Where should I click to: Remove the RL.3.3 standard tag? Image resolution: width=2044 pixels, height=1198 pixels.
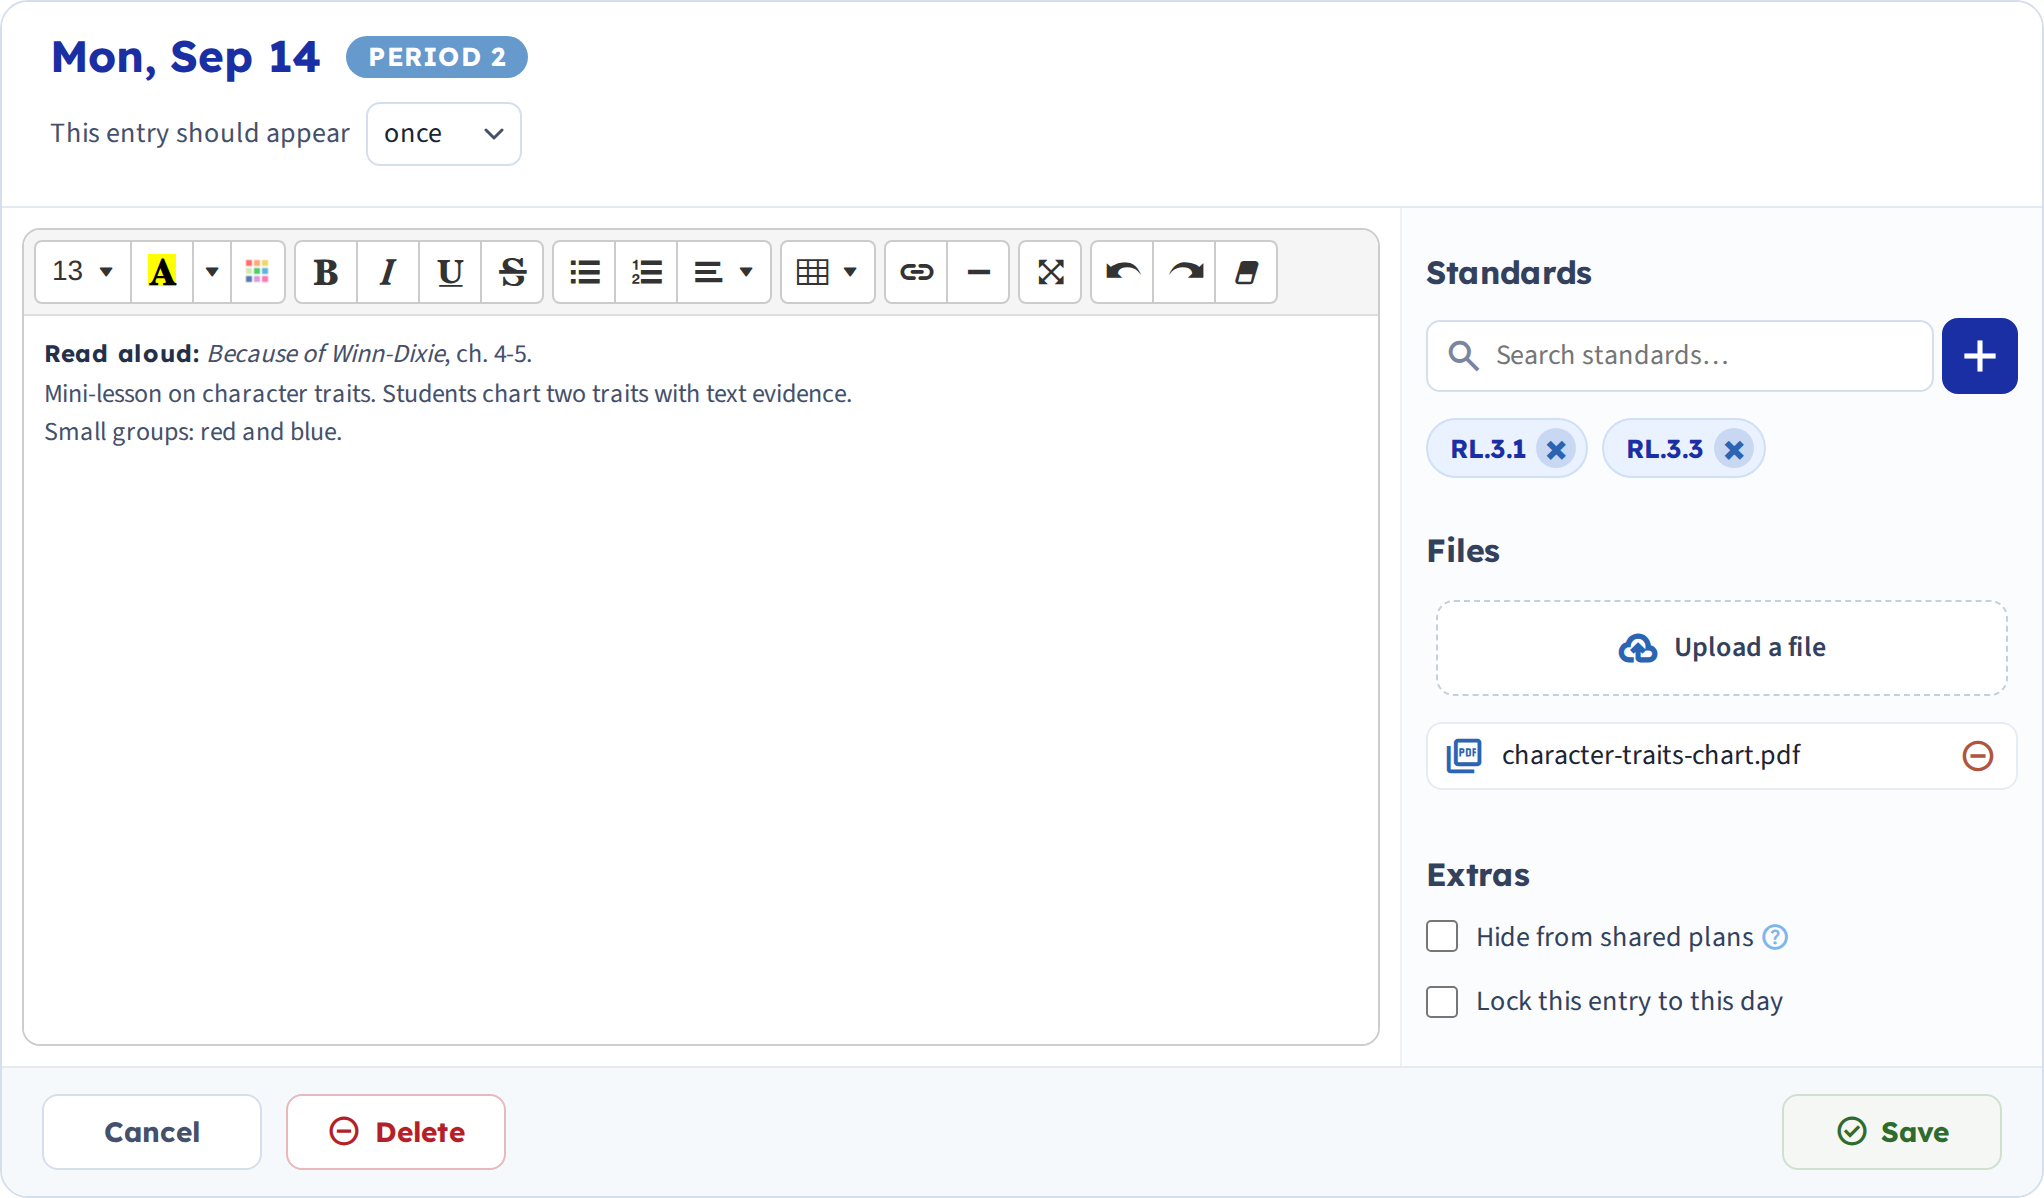coord(1734,450)
